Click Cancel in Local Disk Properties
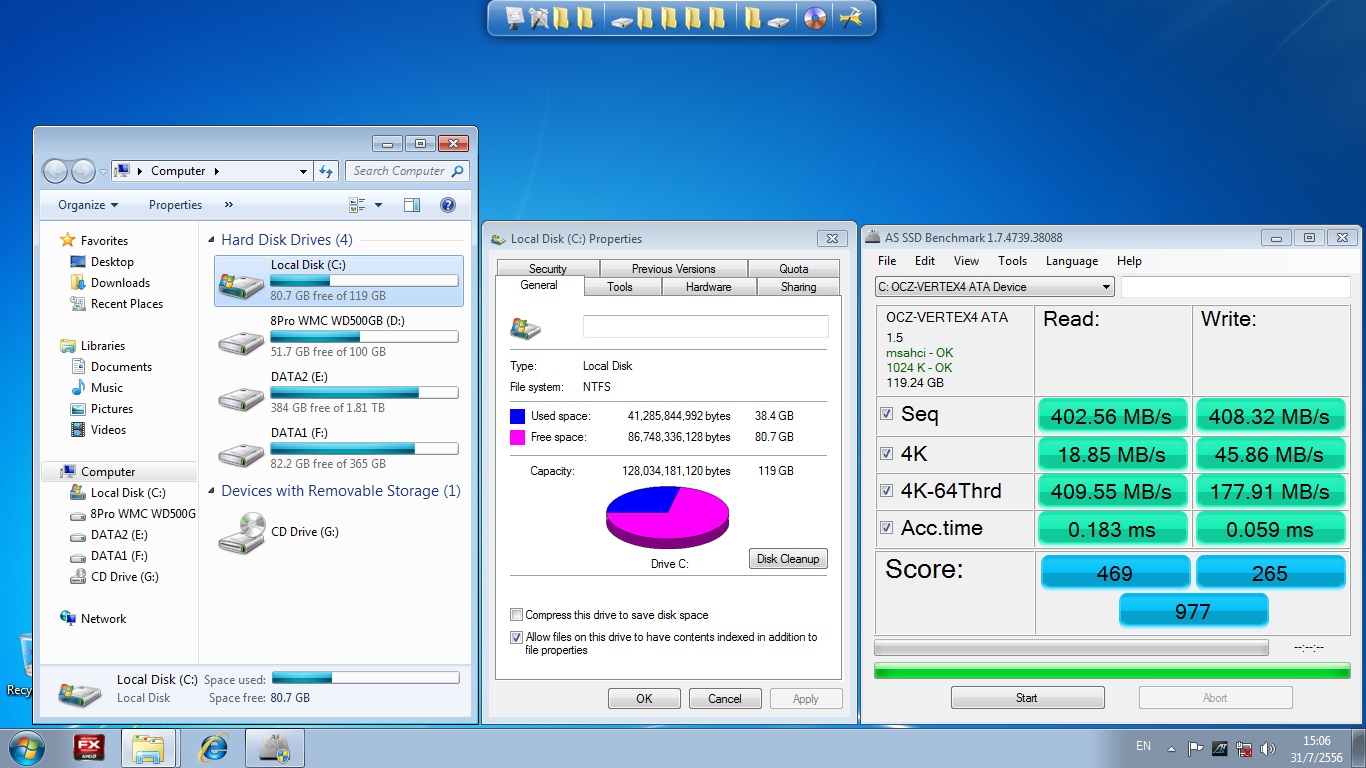Screen dimensions: 1366x768 725,699
